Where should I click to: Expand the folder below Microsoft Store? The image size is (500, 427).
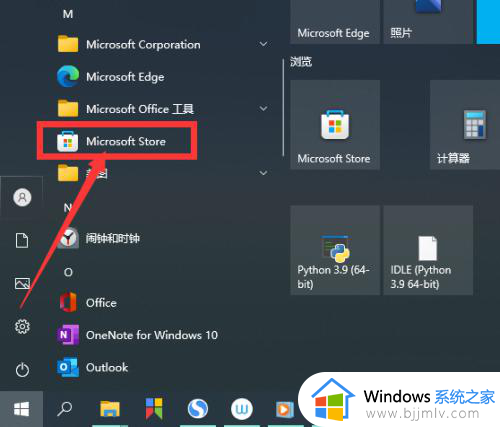coord(263,173)
